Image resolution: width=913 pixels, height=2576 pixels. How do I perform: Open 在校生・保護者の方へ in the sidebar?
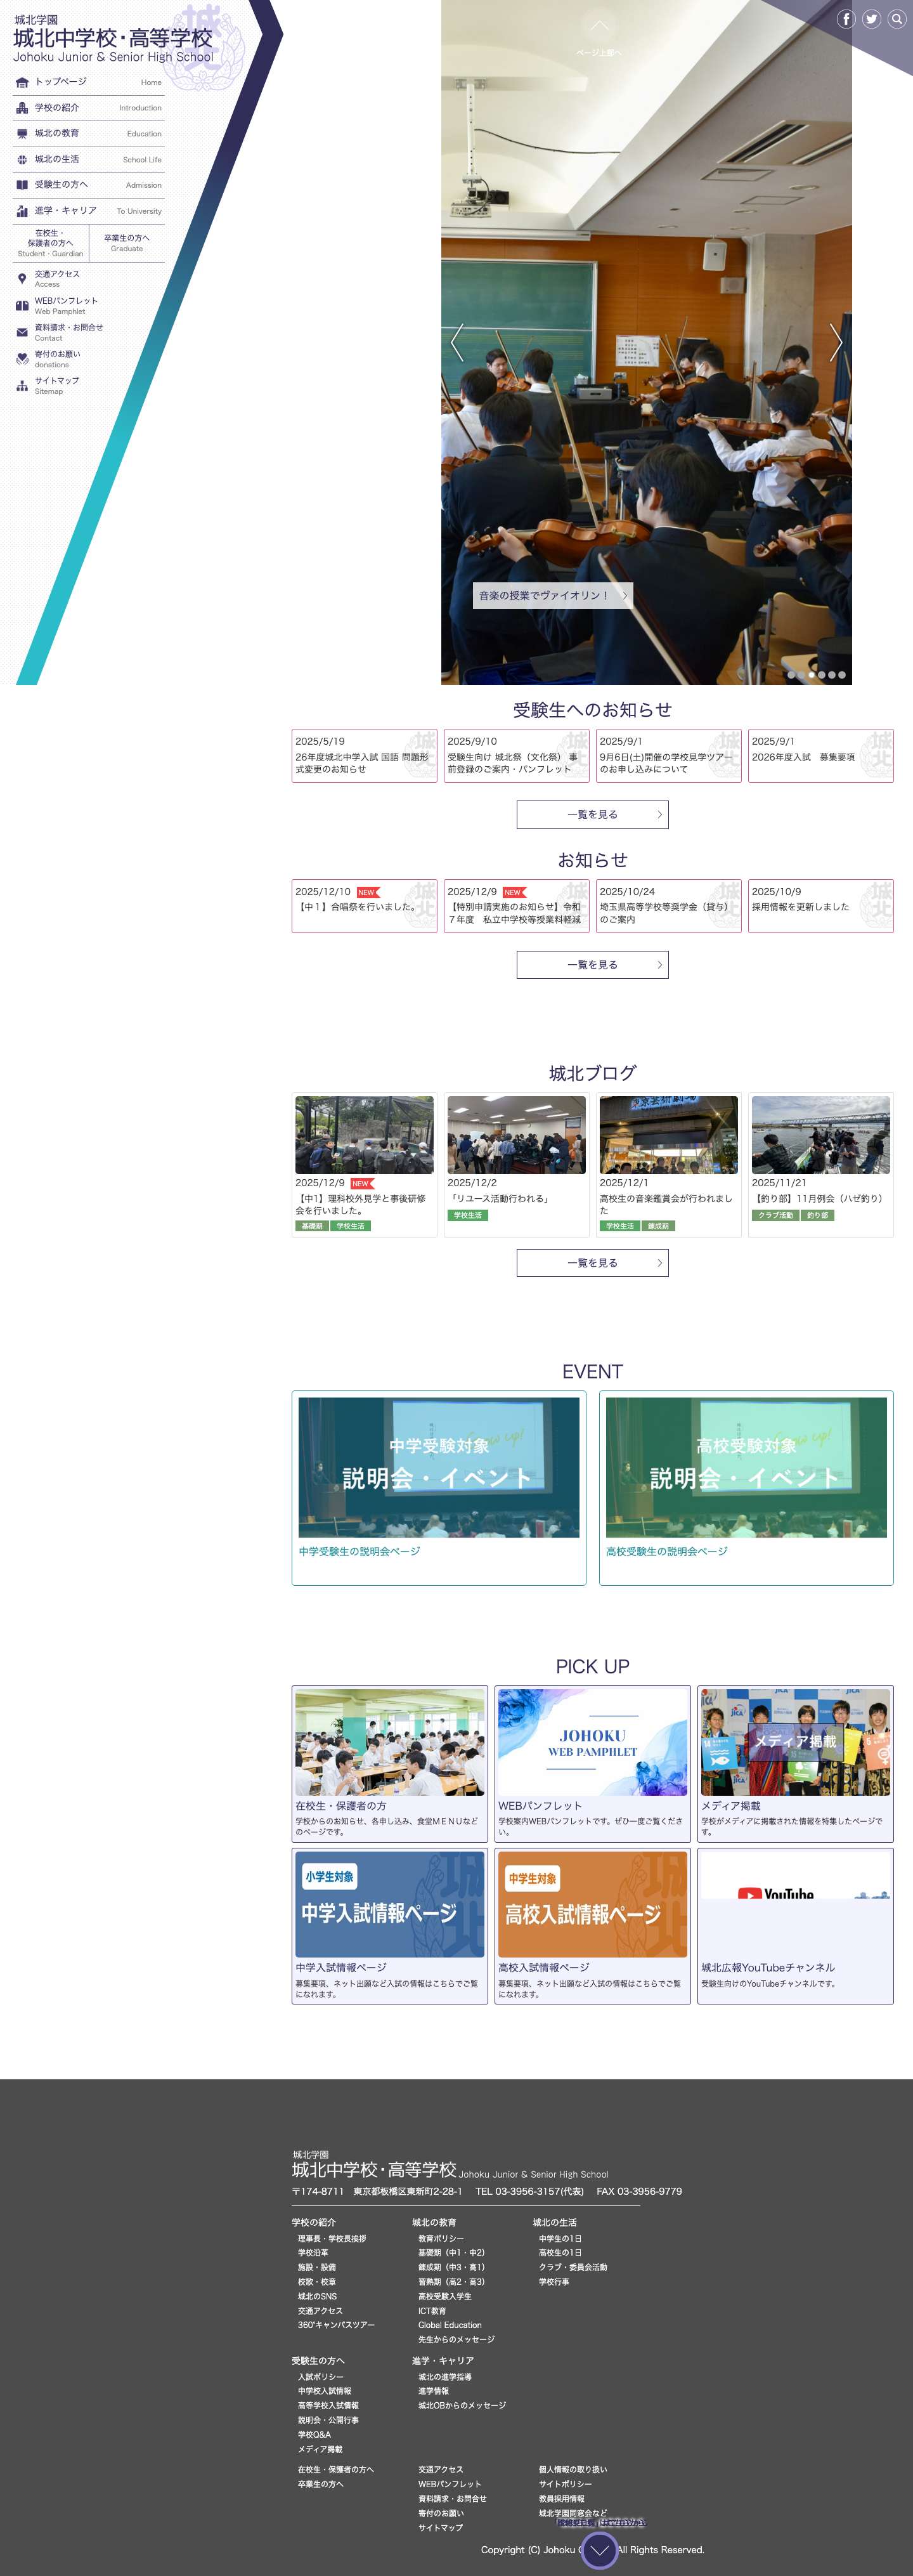50,243
